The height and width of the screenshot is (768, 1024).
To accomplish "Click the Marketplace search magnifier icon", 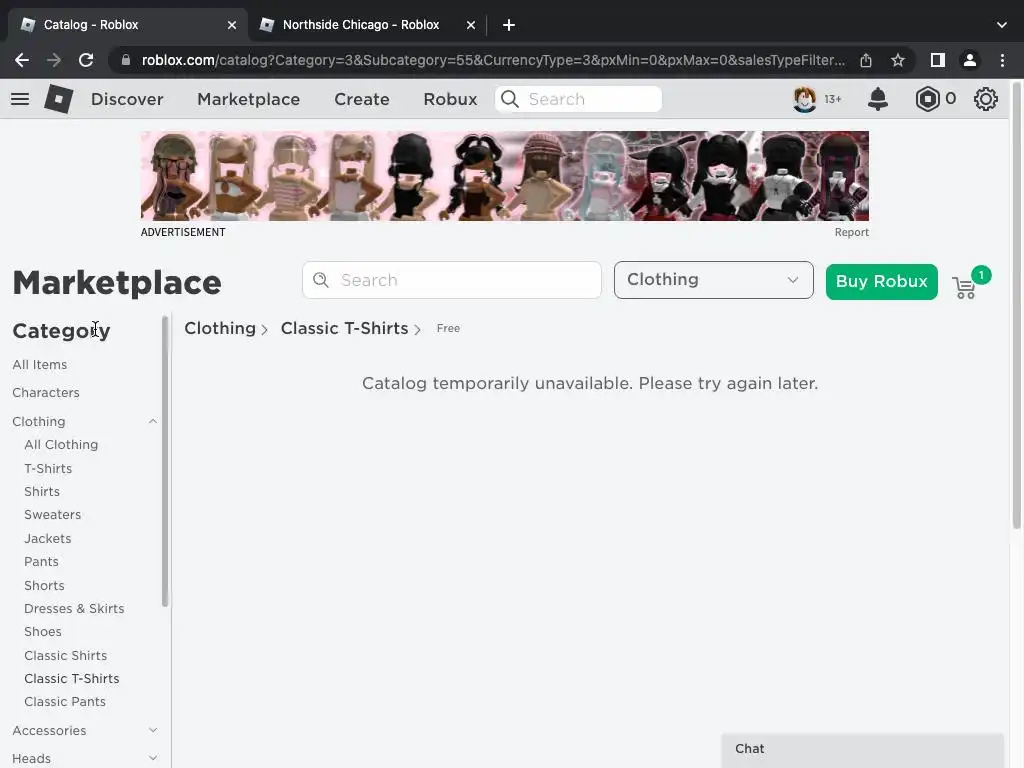I will click(321, 280).
